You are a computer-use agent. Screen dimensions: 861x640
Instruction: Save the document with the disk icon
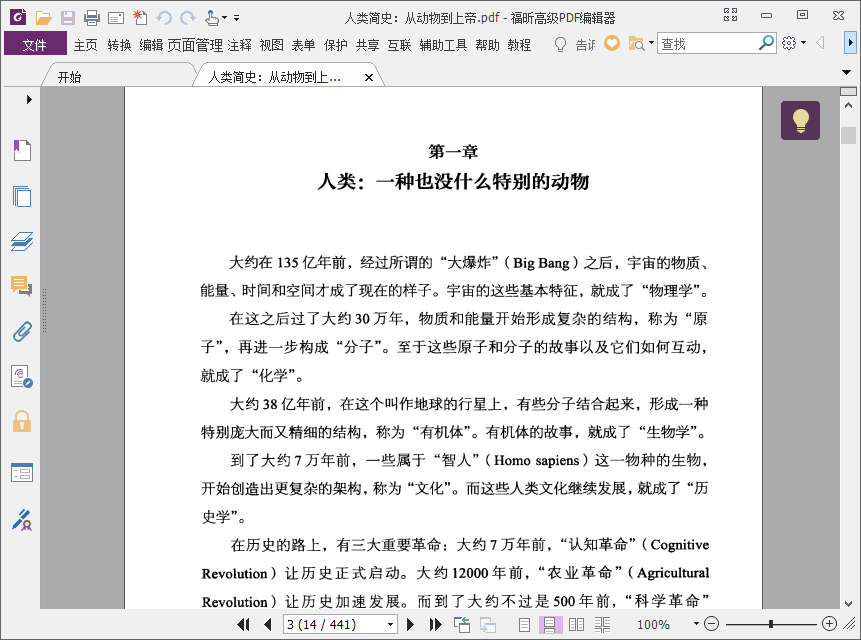68,18
